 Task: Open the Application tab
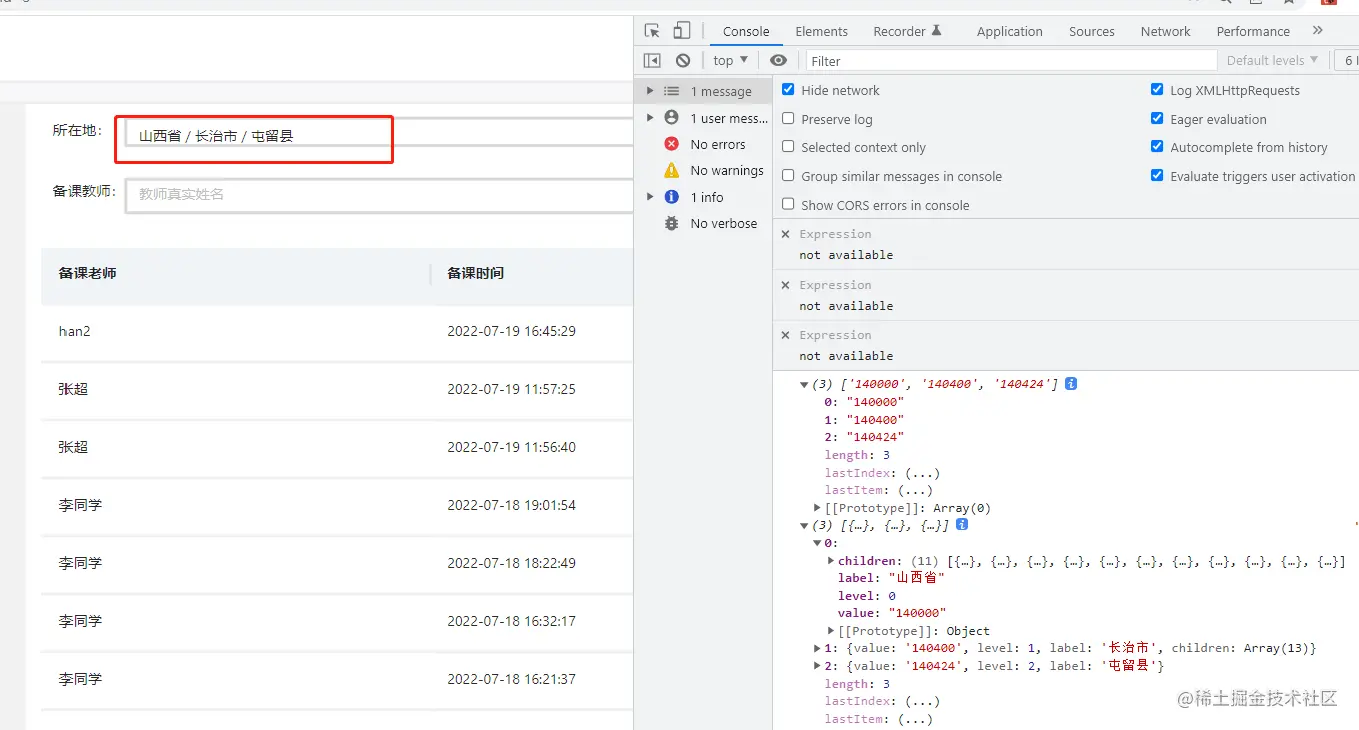(x=1009, y=31)
